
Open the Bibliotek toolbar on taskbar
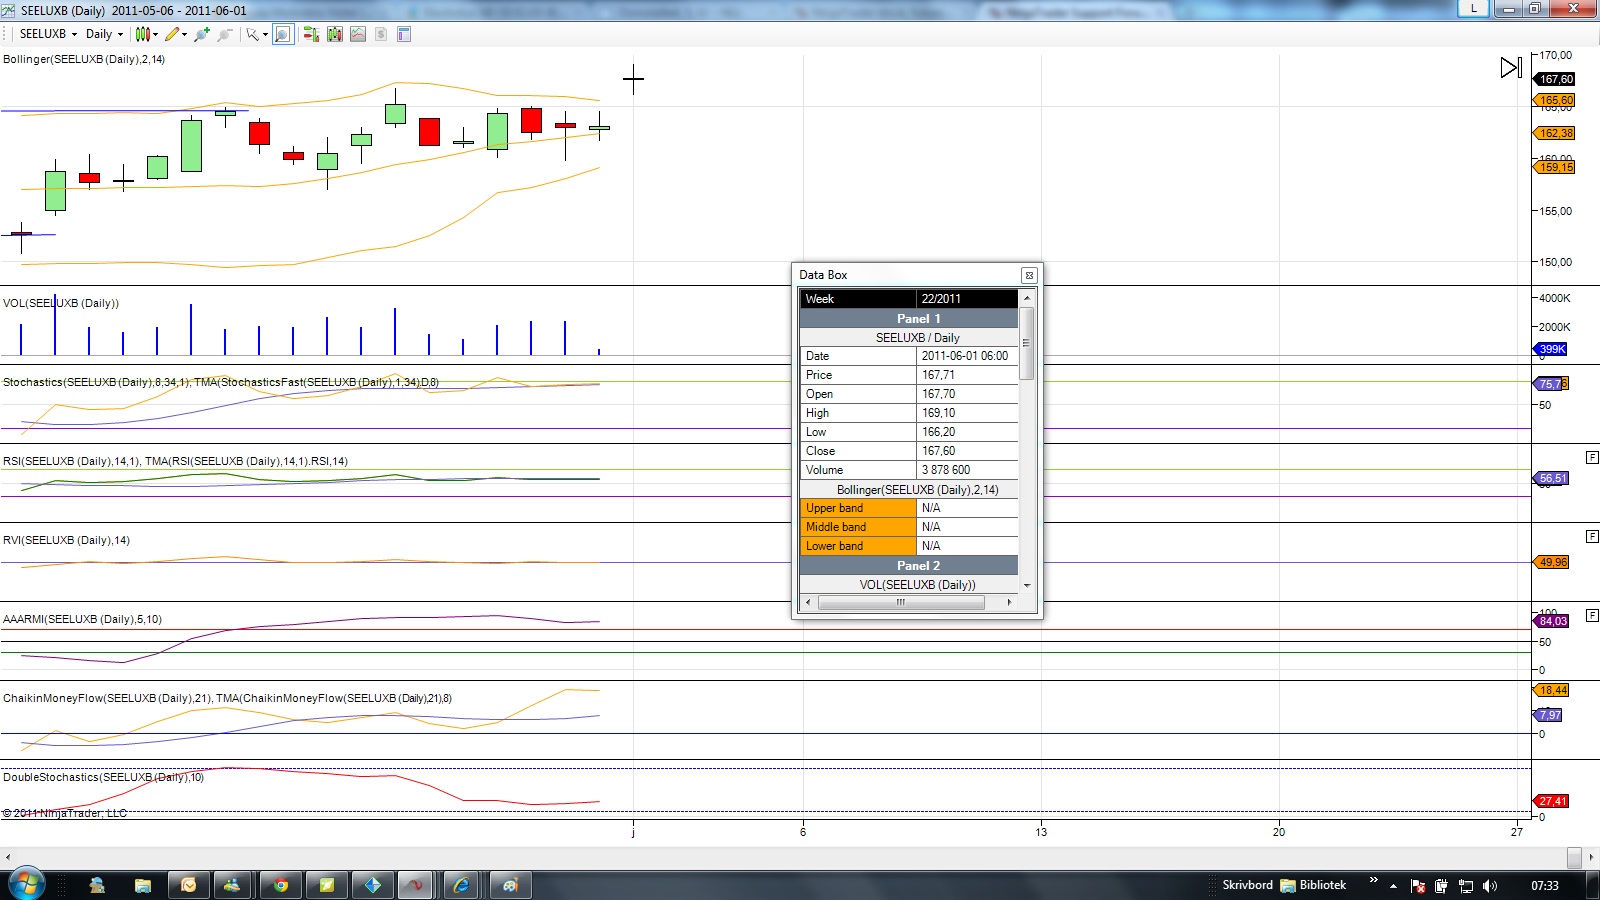tap(1314, 885)
